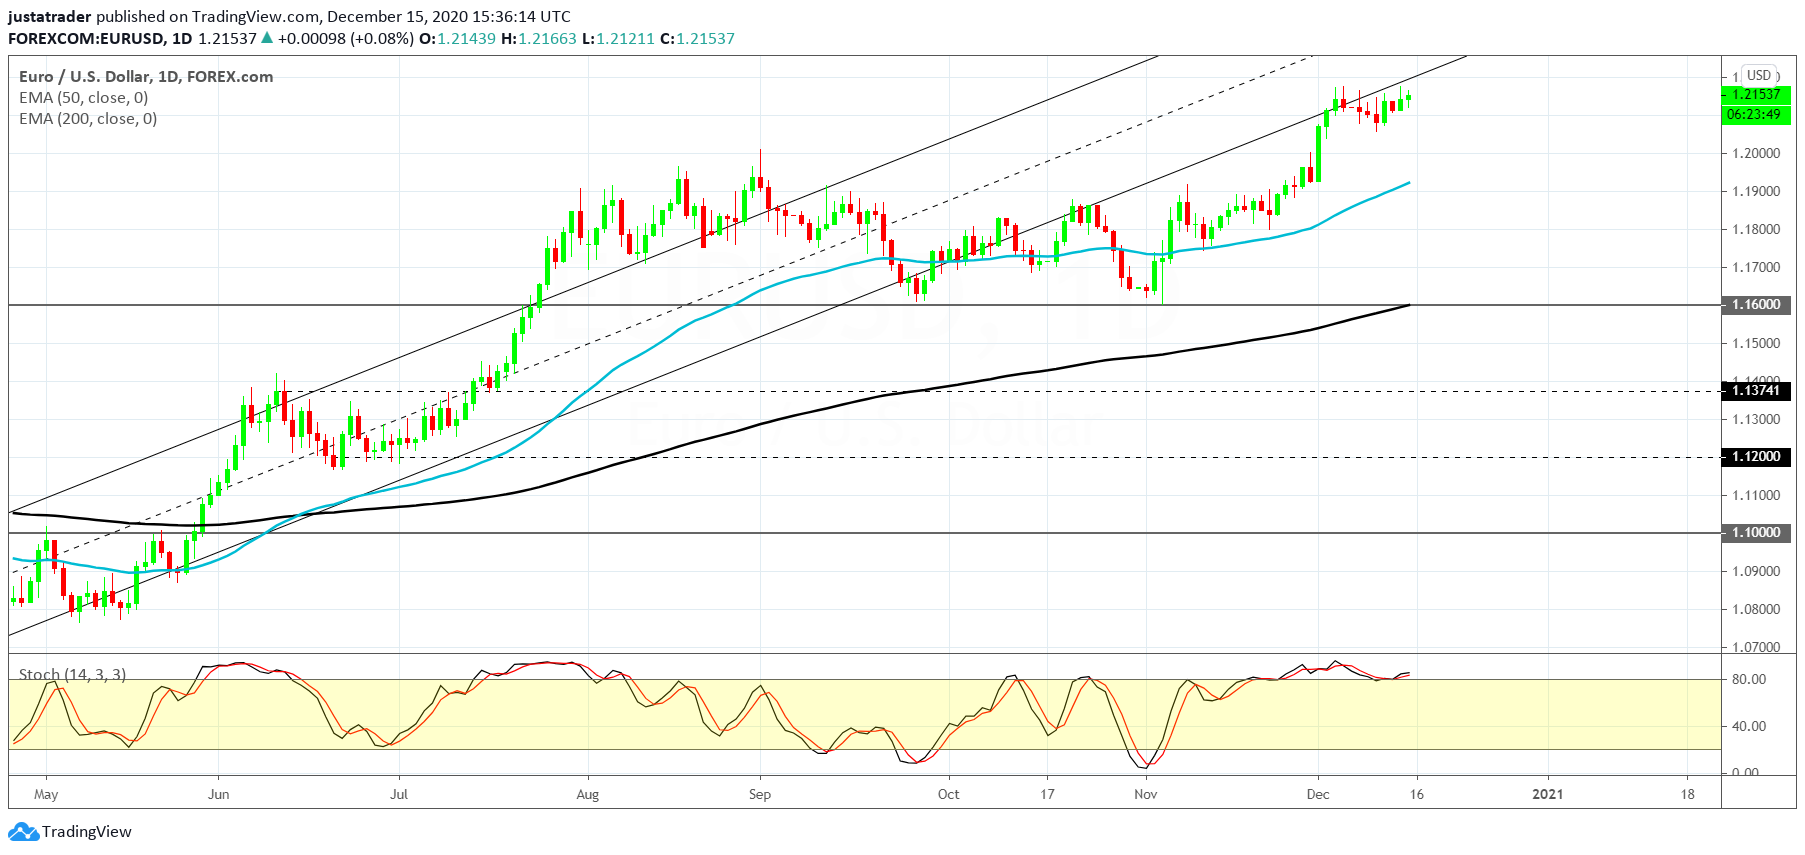Click the 40.00 stochastic scale label

[x=1749, y=726]
